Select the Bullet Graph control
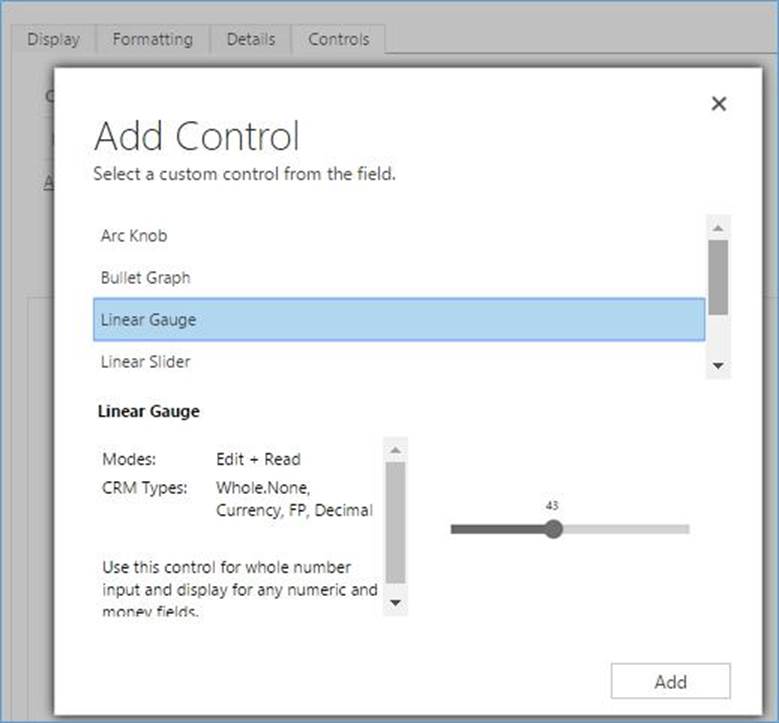Viewport: 779px width, 723px height. 145,278
